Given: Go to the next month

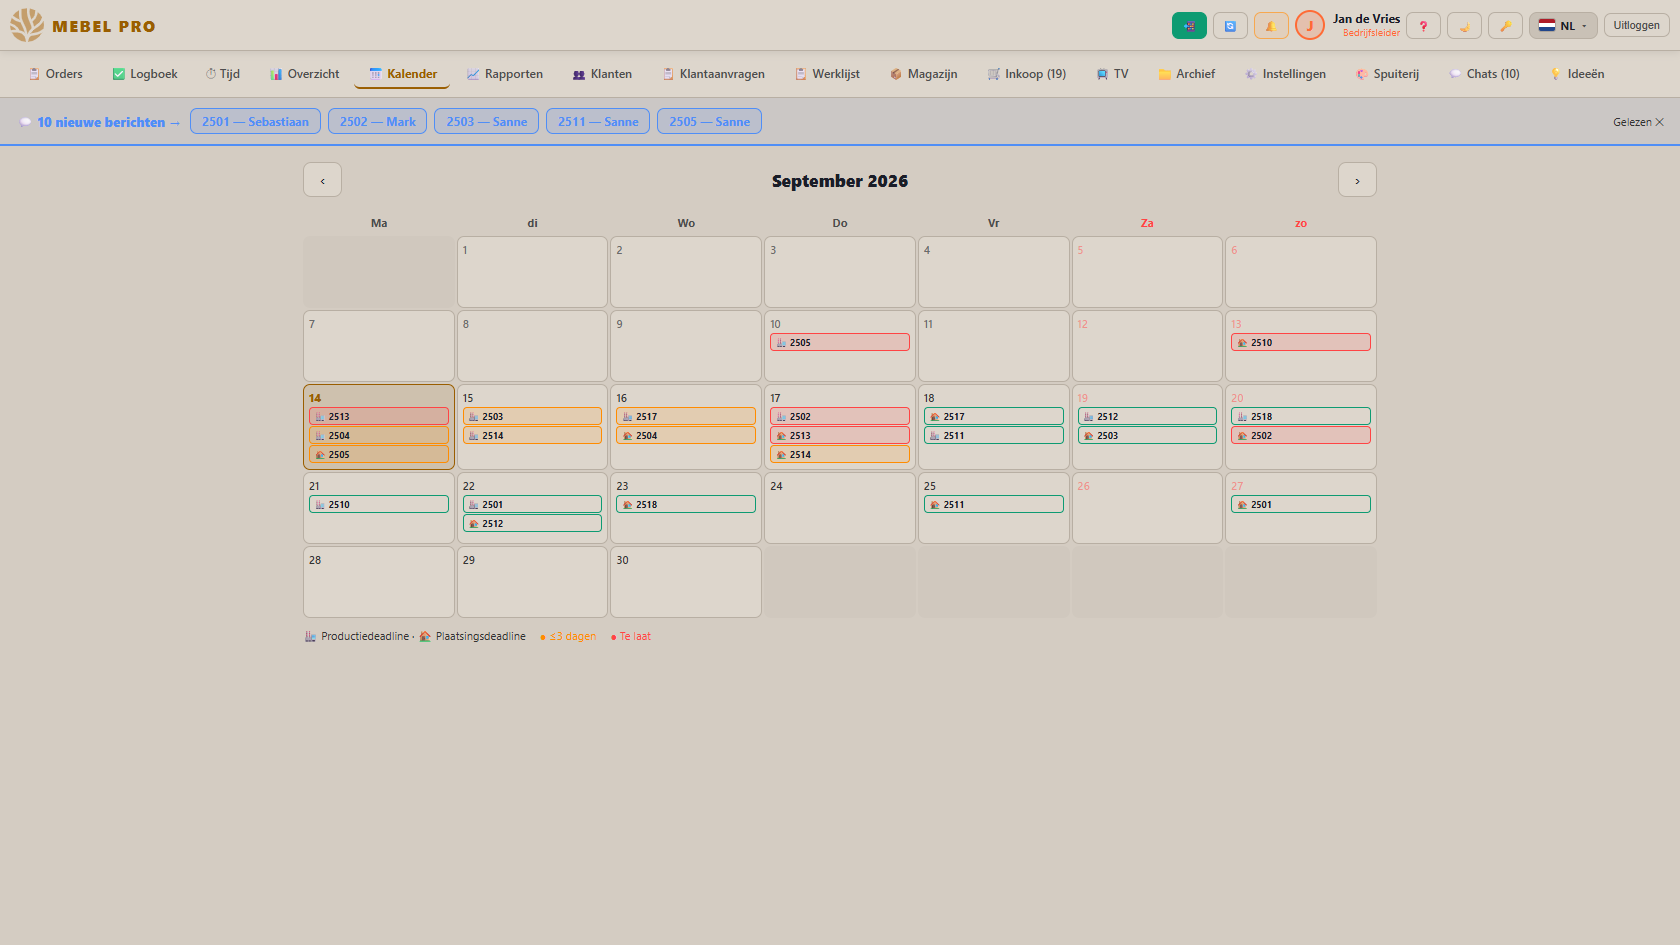Looking at the screenshot, I should (1357, 180).
